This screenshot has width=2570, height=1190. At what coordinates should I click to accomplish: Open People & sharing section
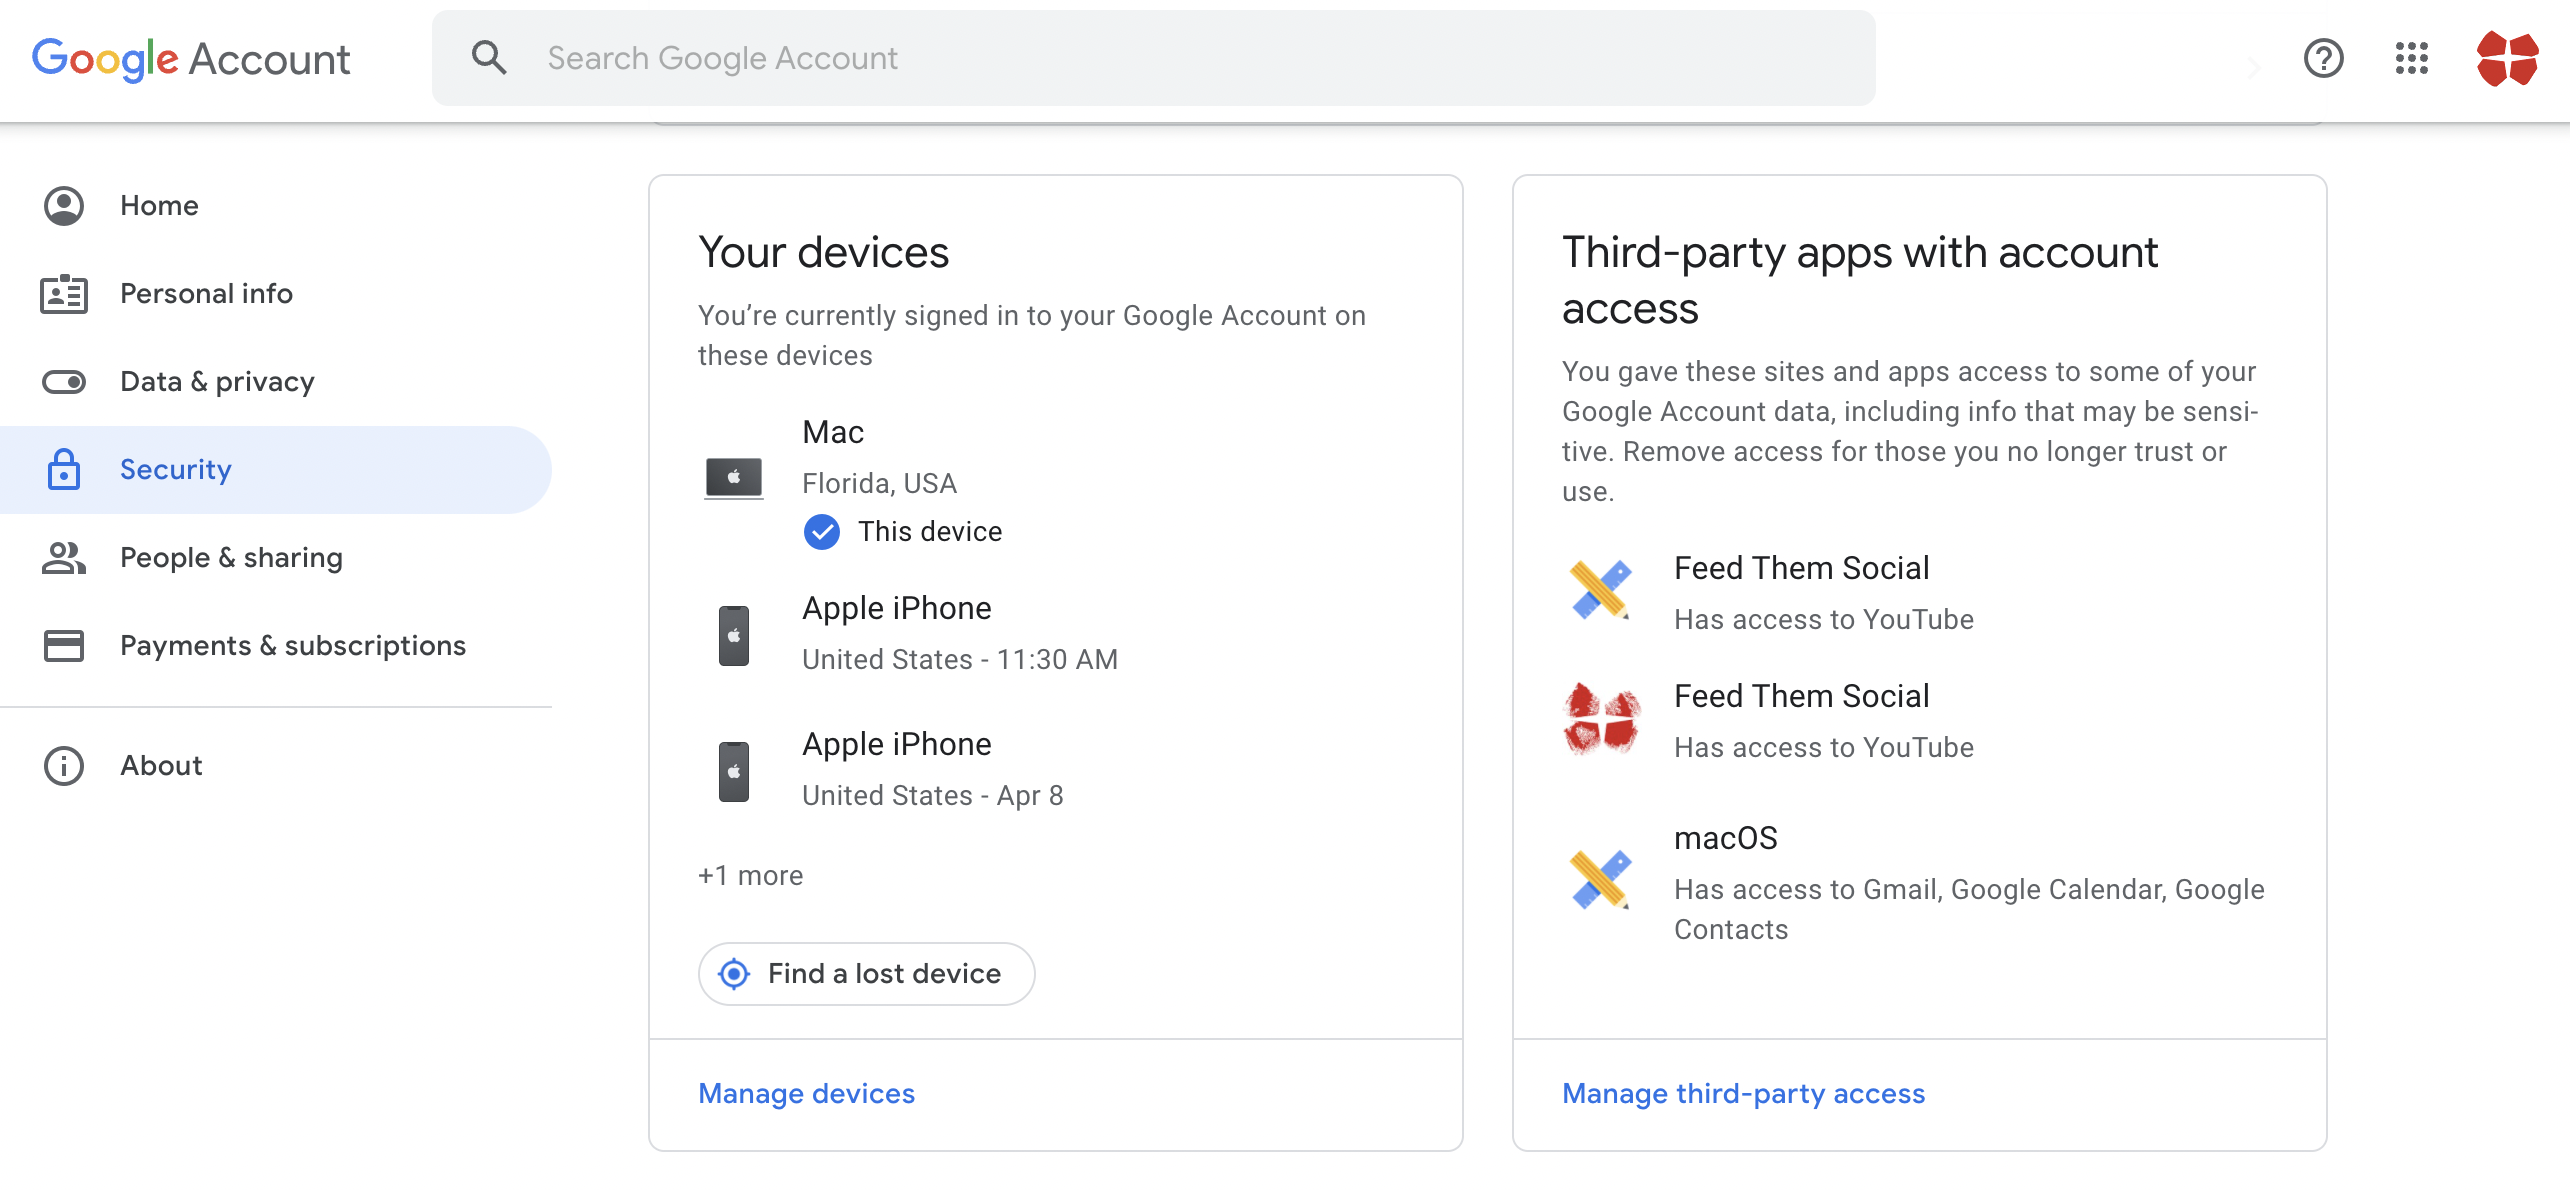click(x=275, y=558)
